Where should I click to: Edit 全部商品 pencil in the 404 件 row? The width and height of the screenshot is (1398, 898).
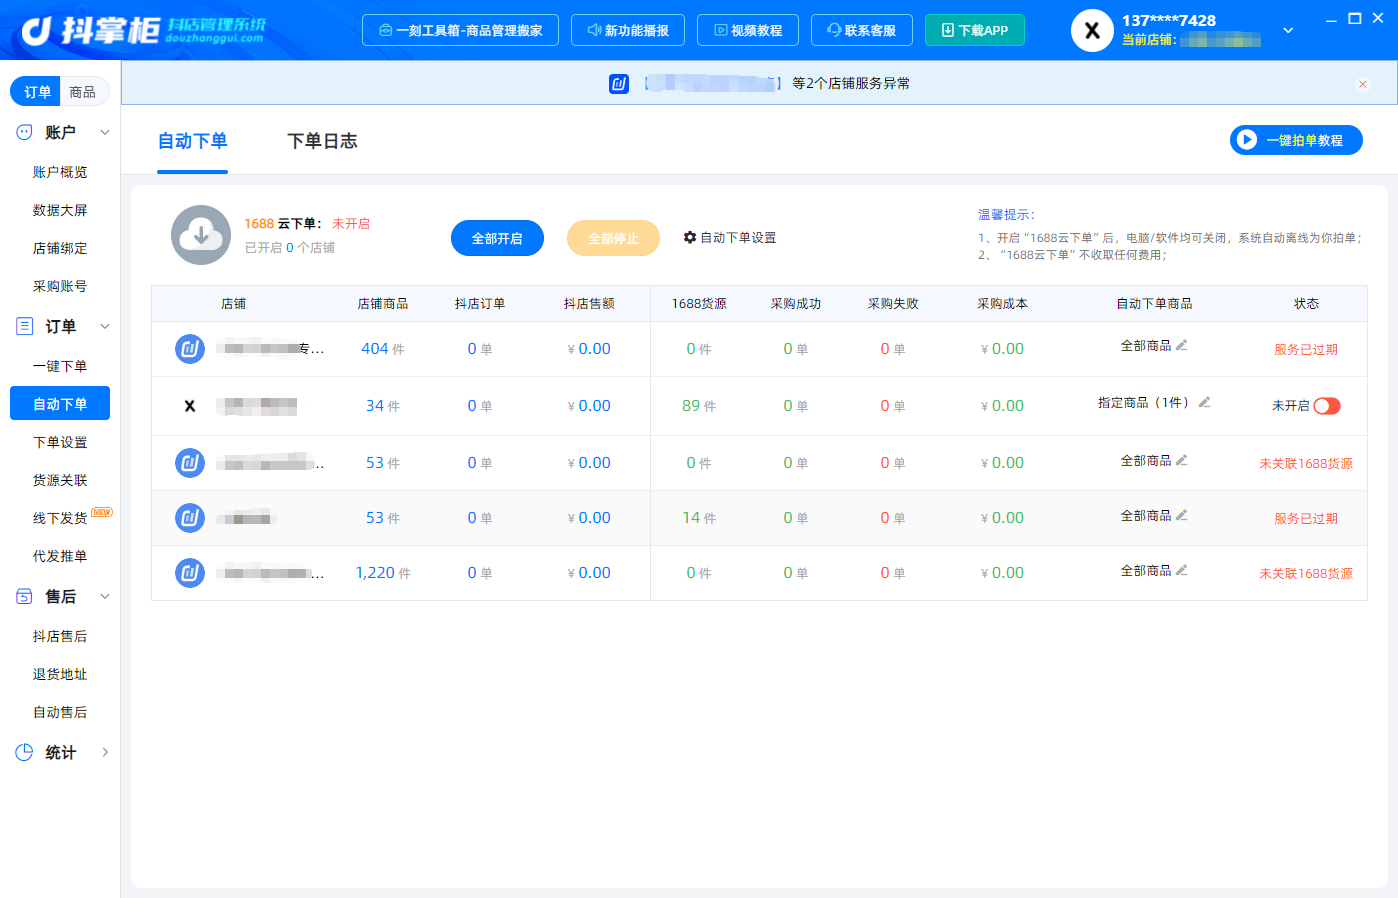point(1182,345)
